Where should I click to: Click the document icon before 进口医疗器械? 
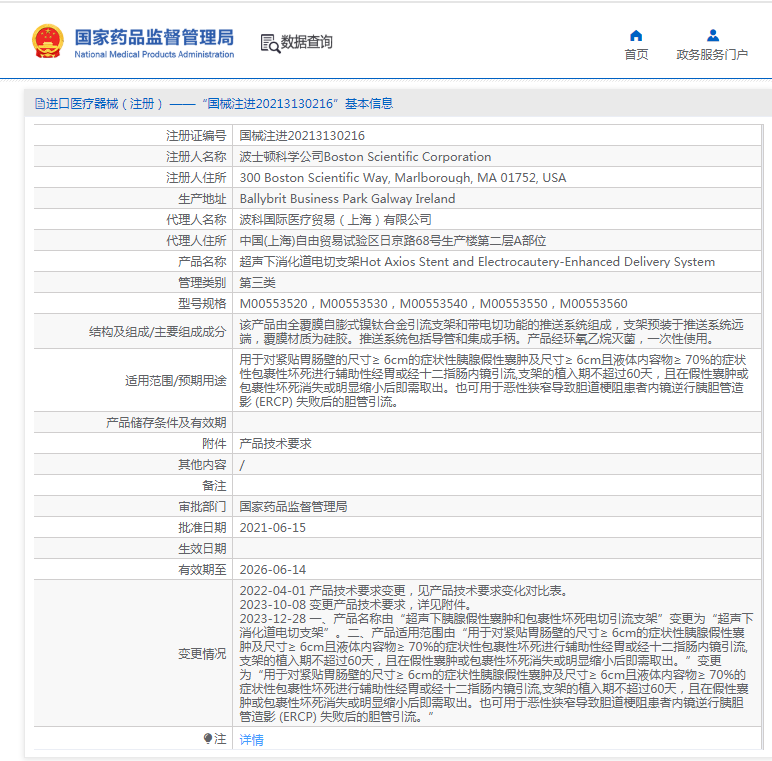pos(40,103)
